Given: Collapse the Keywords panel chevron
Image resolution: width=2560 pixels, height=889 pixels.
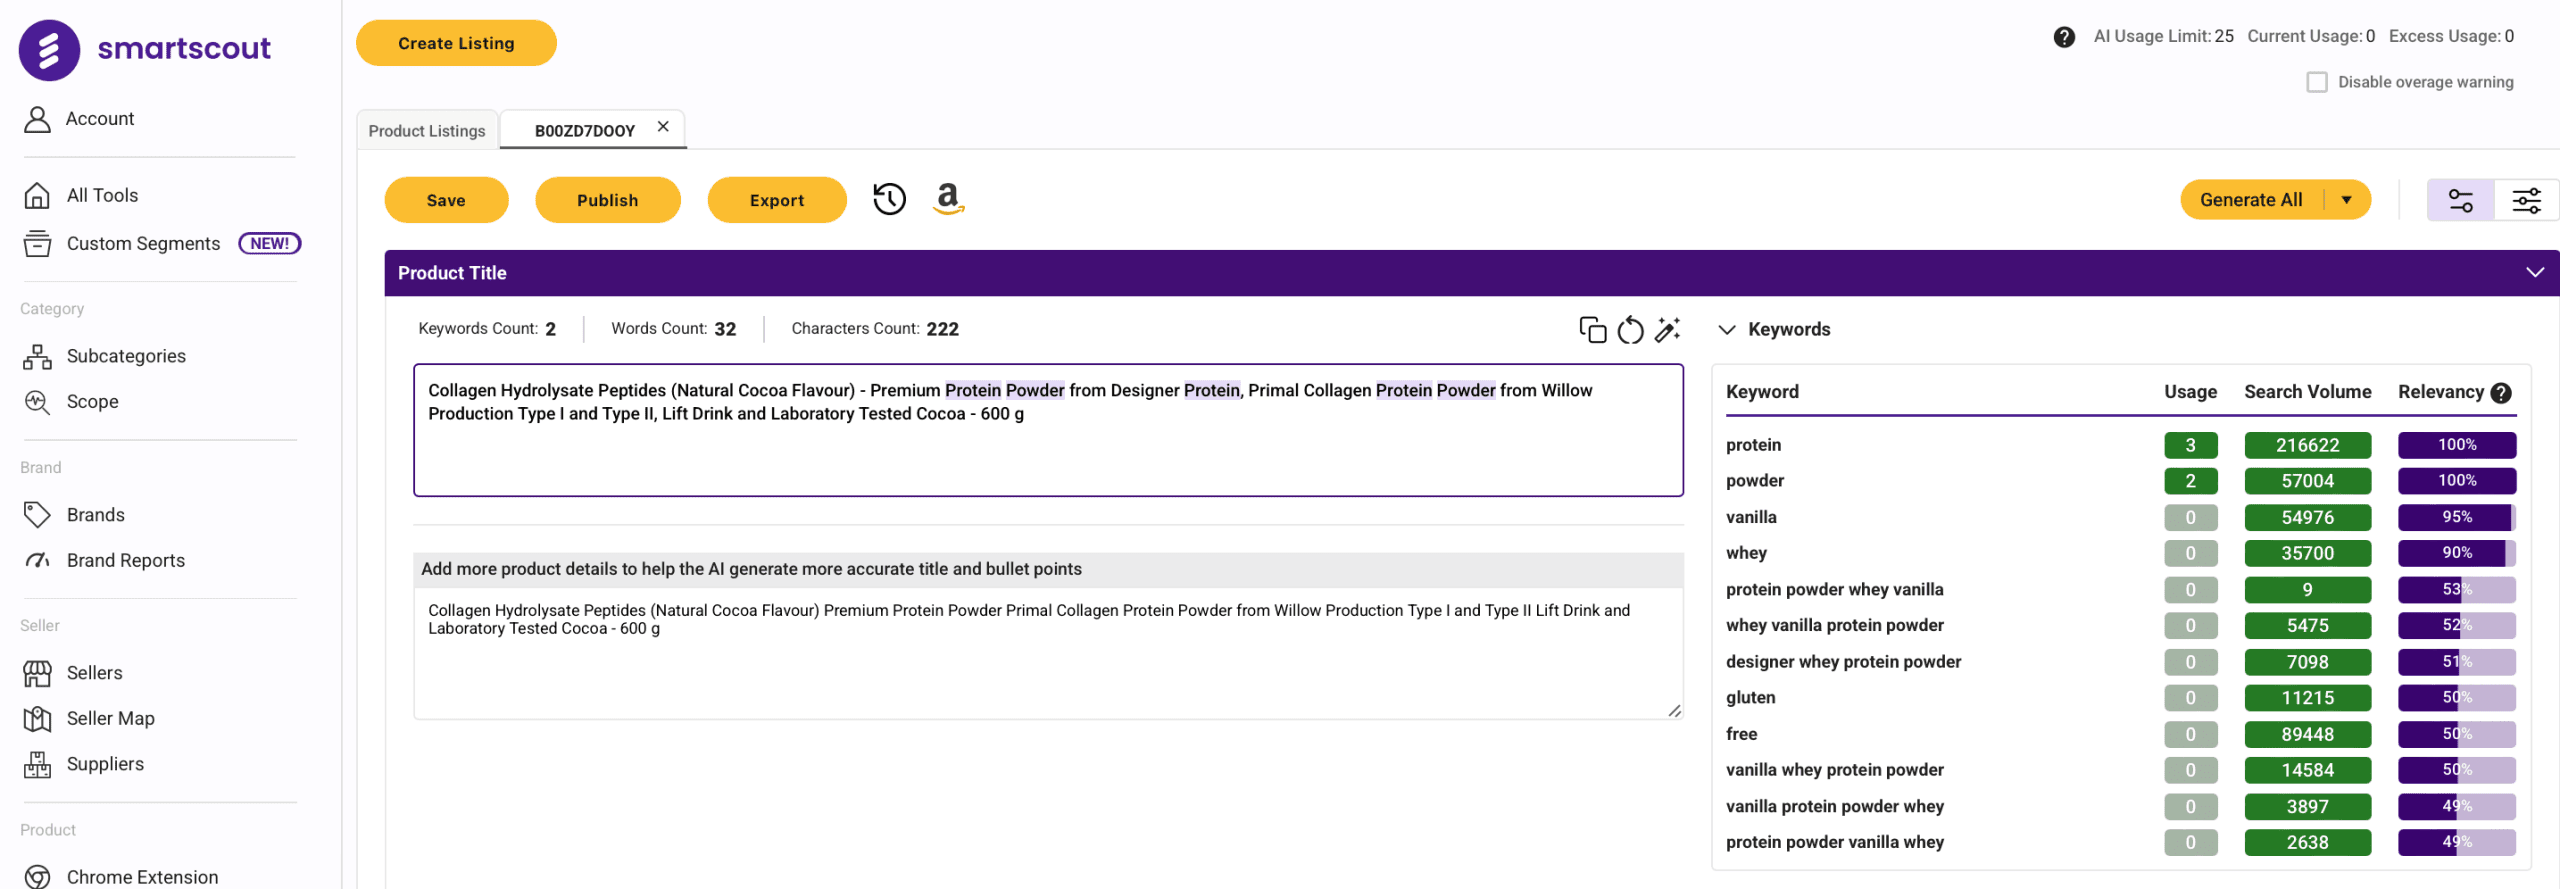Looking at the screenshot, I should click(1726, 330).
